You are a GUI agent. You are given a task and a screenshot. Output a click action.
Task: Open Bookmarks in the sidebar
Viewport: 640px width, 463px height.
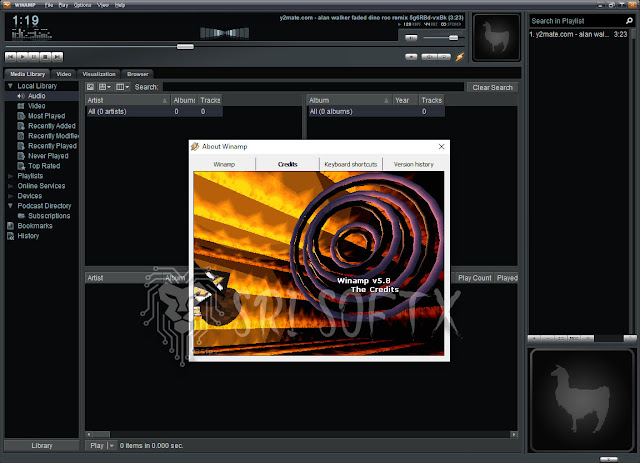(x=35, y=226)
